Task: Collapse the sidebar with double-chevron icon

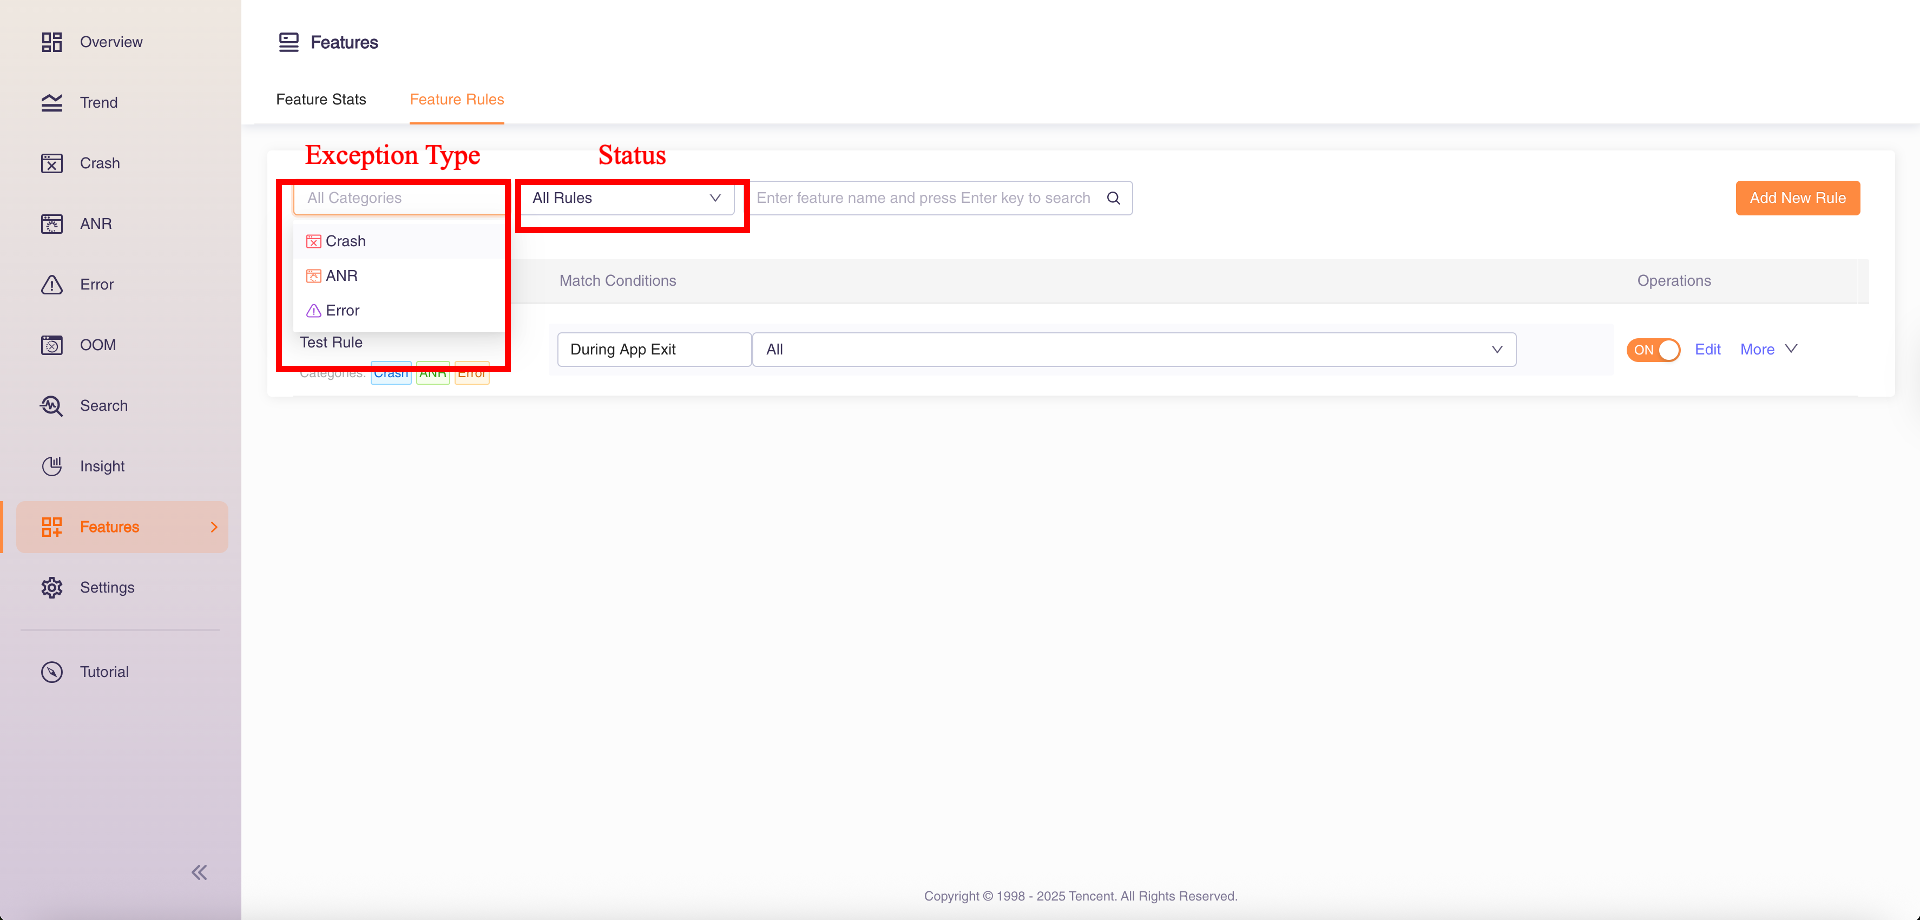Action: [199, 873]
